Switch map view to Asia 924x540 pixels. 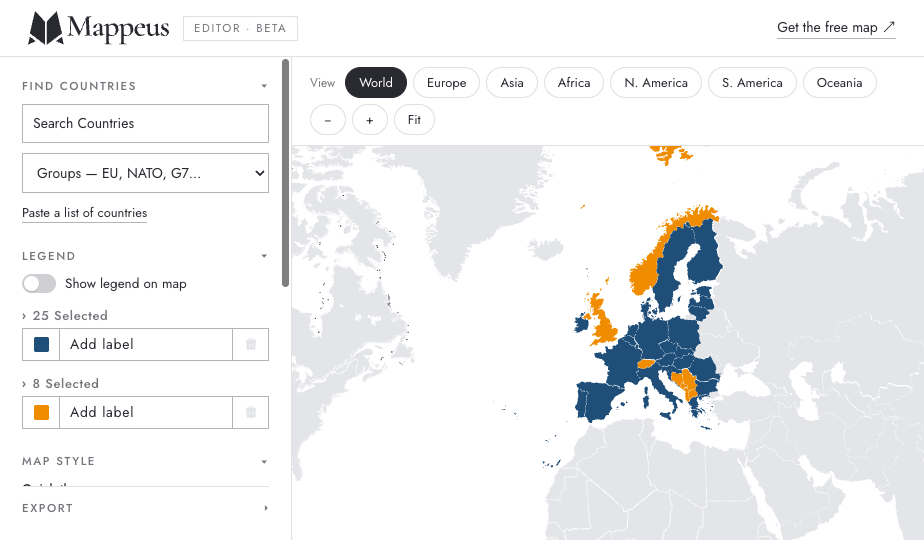512,83
